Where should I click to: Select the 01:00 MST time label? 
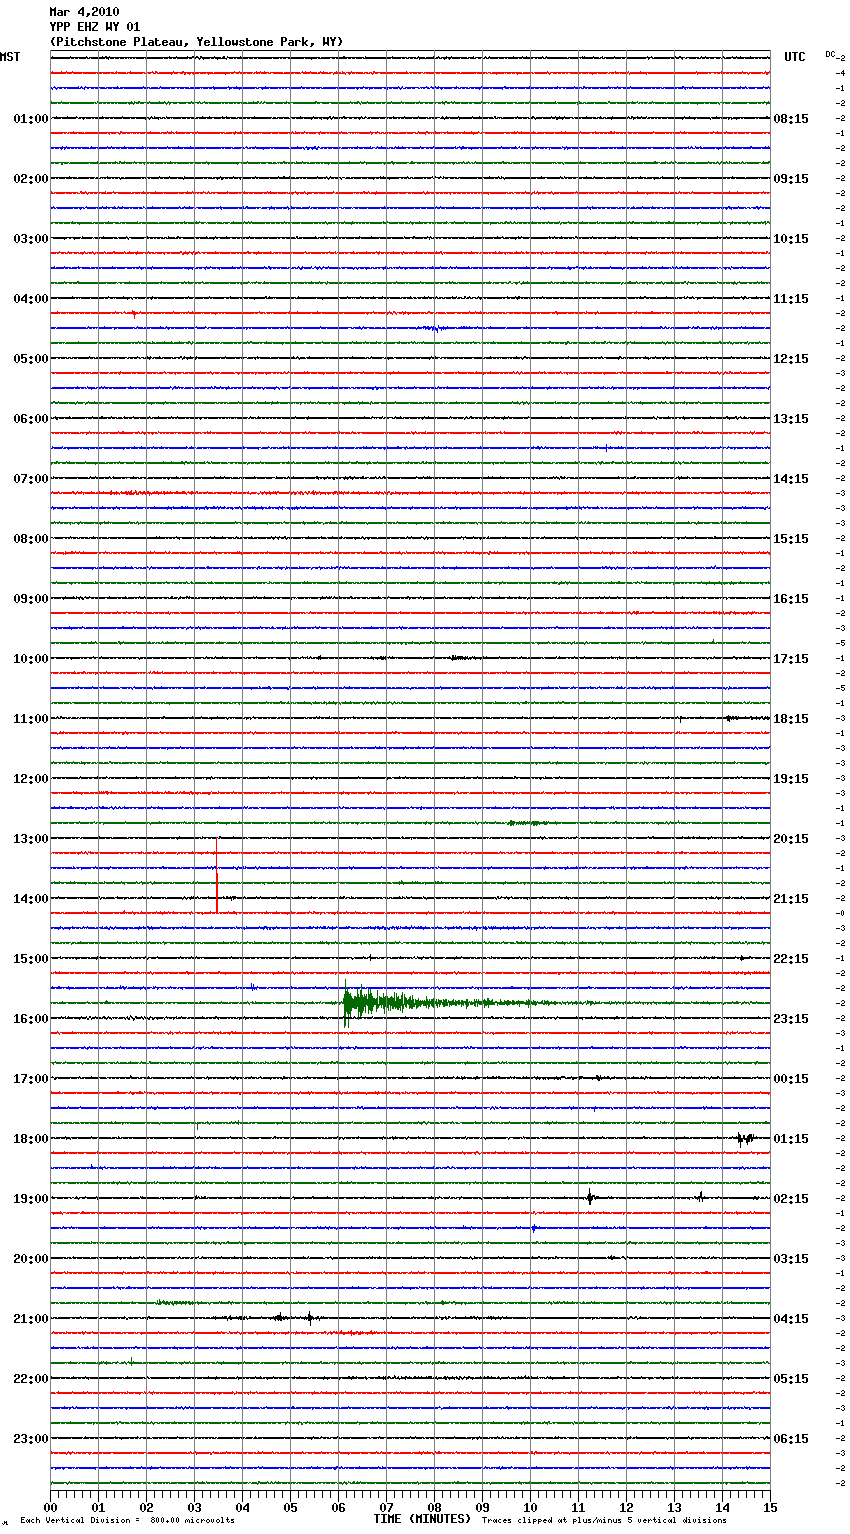click(30, 119)
